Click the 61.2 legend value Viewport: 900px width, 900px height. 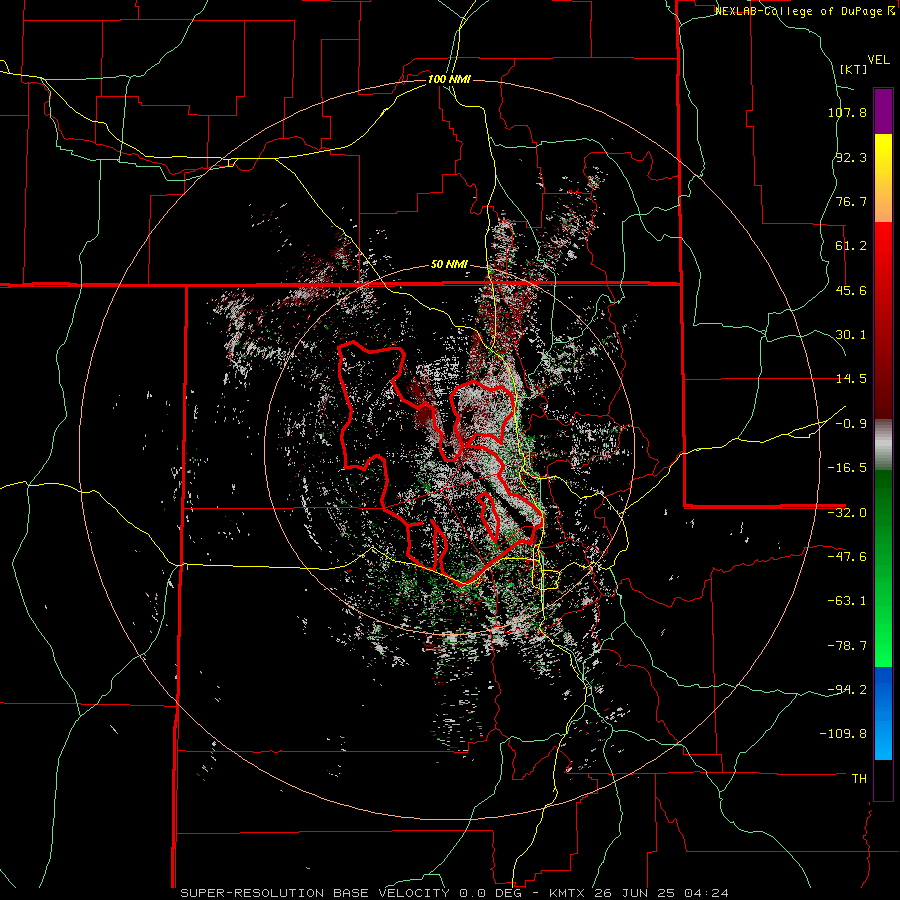tap(851, 246)
